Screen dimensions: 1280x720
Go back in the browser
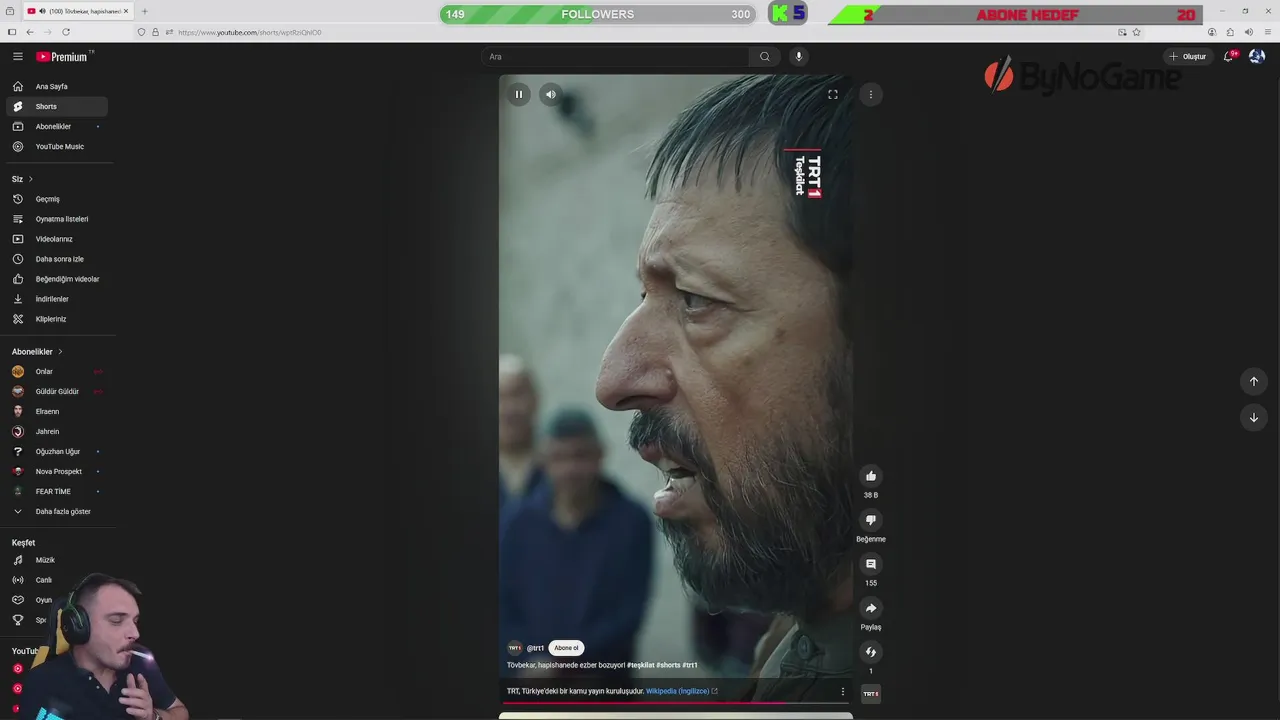click(x=30, y=32)
